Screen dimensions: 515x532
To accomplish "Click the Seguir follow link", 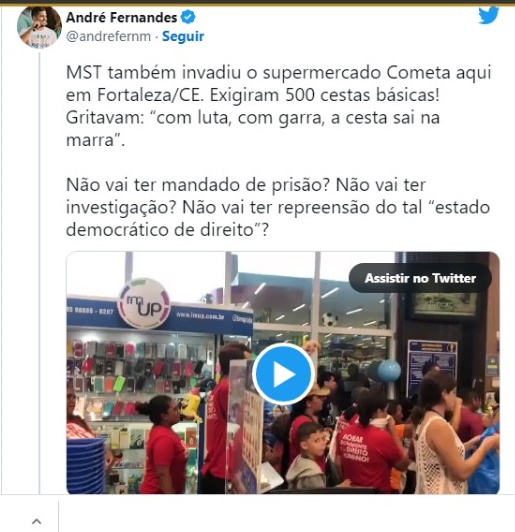I will click(183, 36).
